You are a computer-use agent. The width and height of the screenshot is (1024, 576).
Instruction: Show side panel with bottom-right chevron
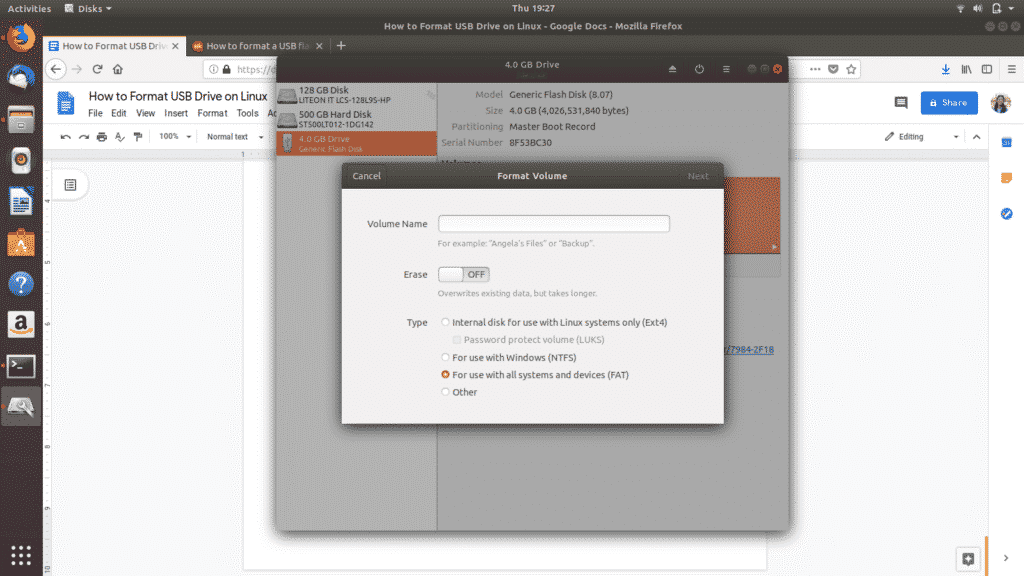pyautogui.click(x=1006, y=558)
